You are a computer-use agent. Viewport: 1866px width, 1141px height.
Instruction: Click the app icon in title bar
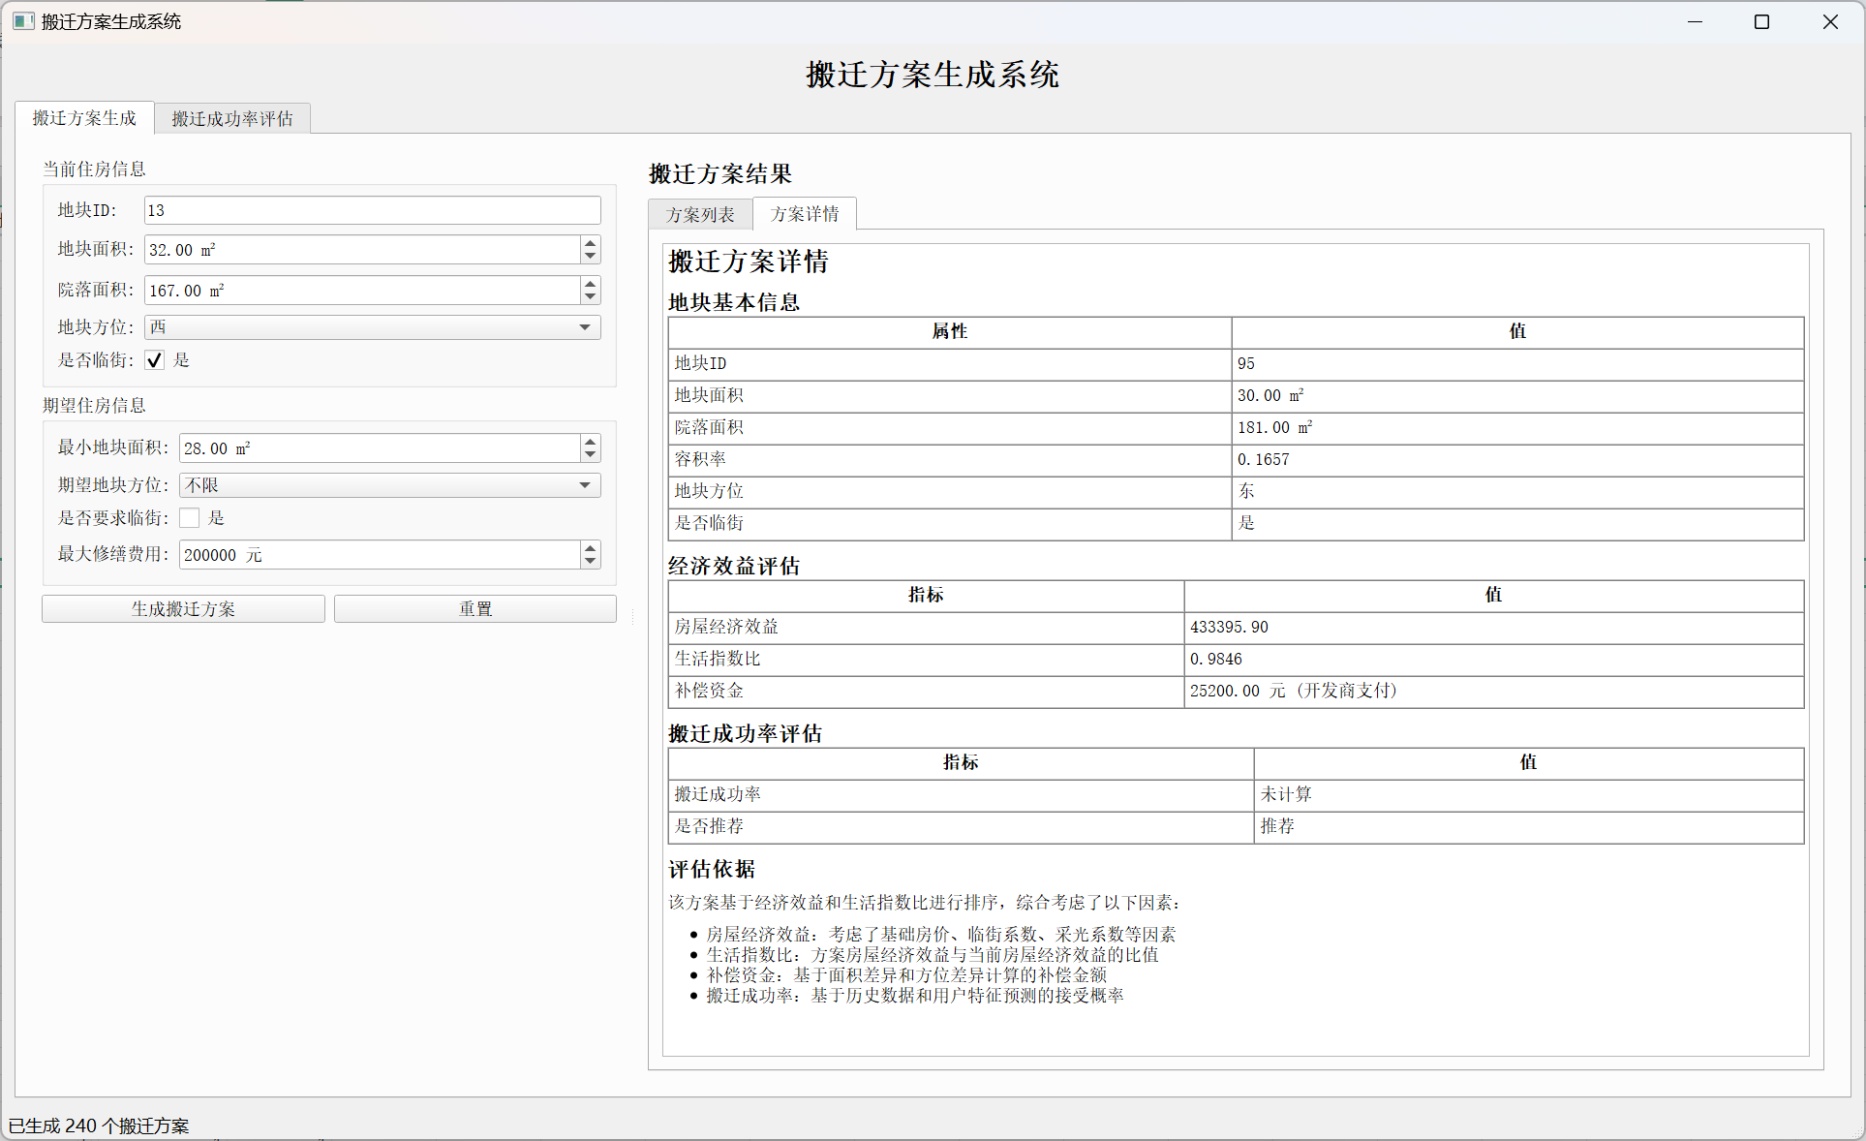(22, 21)
